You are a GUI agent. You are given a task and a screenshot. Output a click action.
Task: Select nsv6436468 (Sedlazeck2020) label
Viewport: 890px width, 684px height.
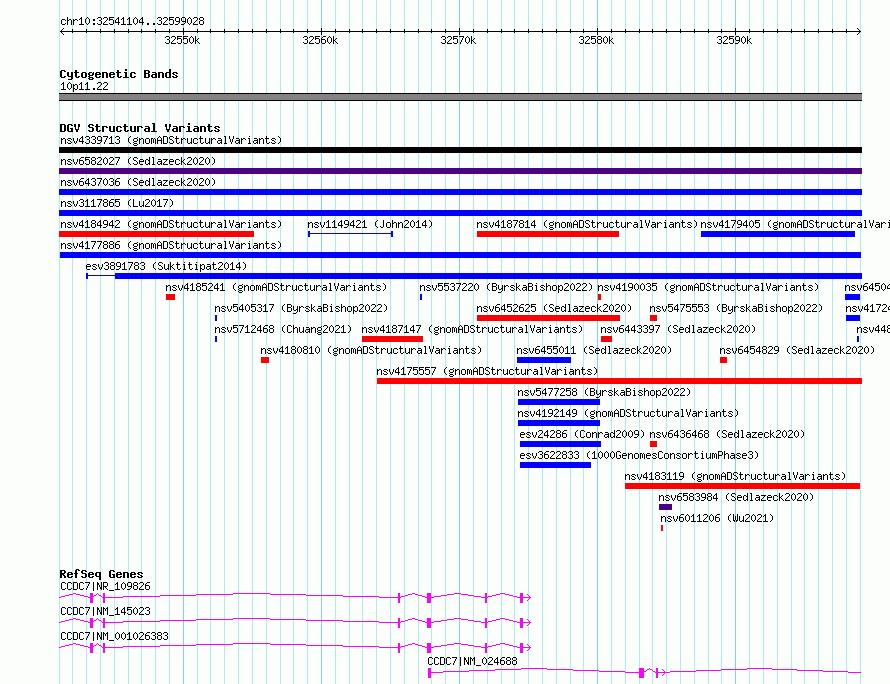727,434
